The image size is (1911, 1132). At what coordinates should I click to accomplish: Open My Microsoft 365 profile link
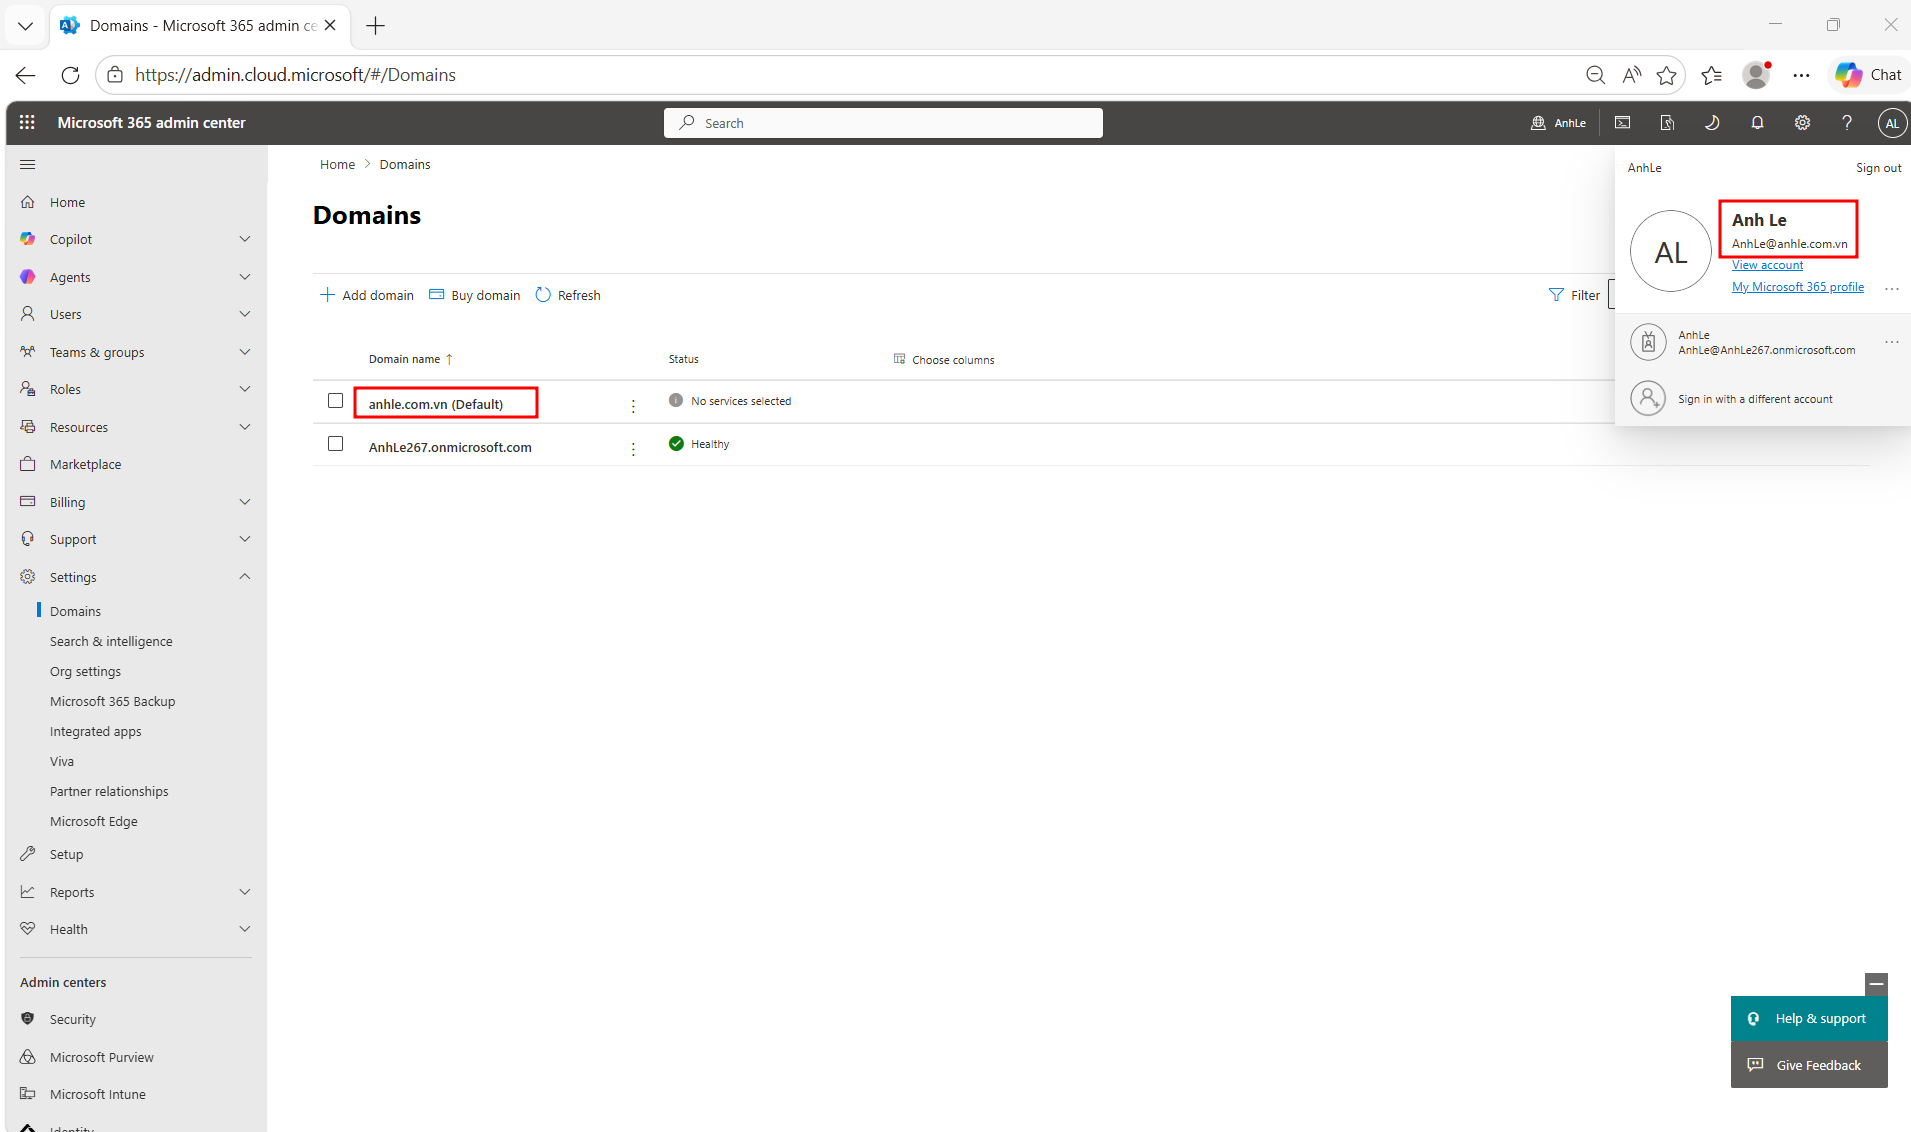coord(1798,287)
